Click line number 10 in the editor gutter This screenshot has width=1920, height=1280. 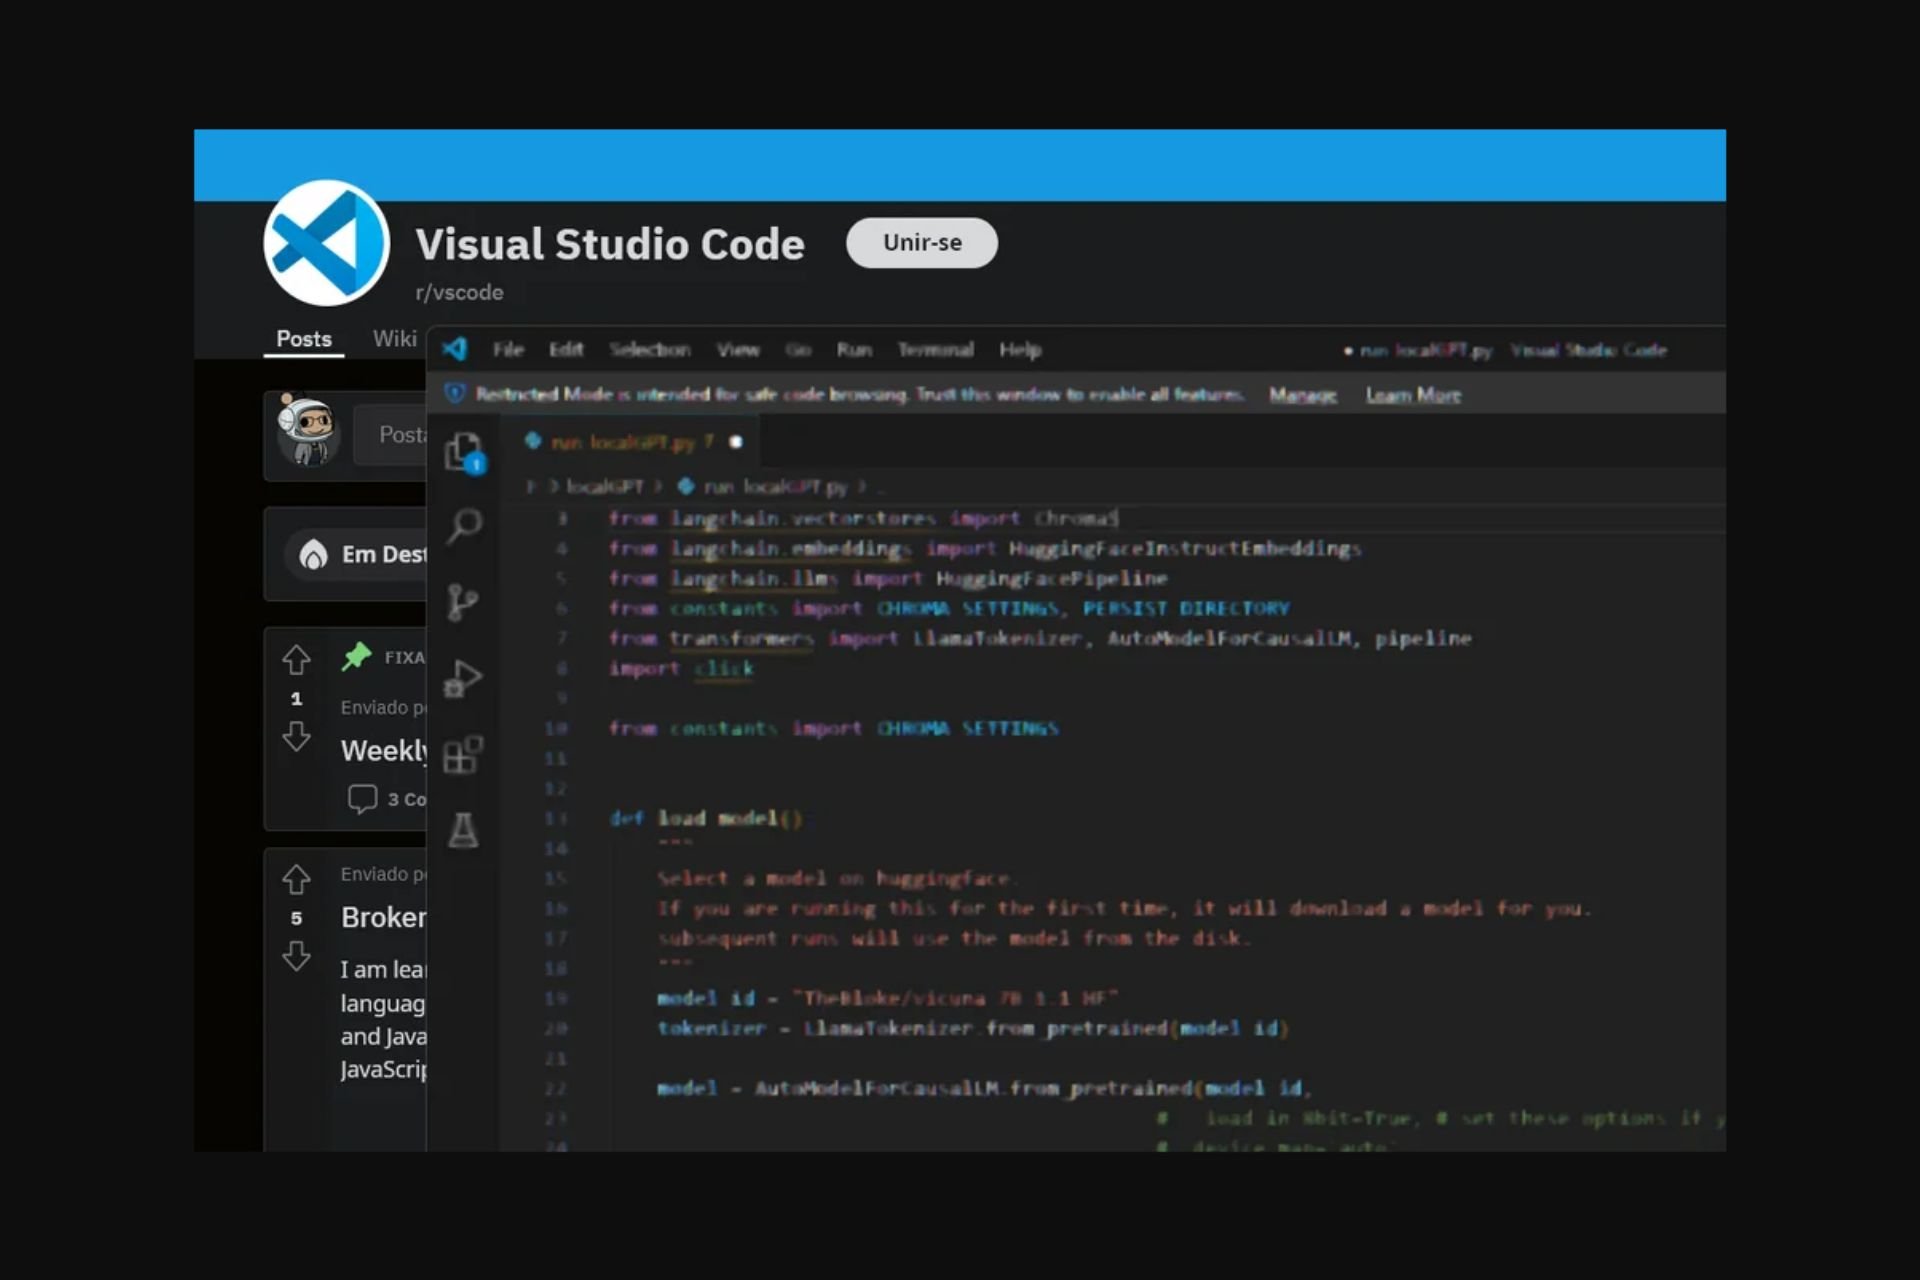coord(556,728)
